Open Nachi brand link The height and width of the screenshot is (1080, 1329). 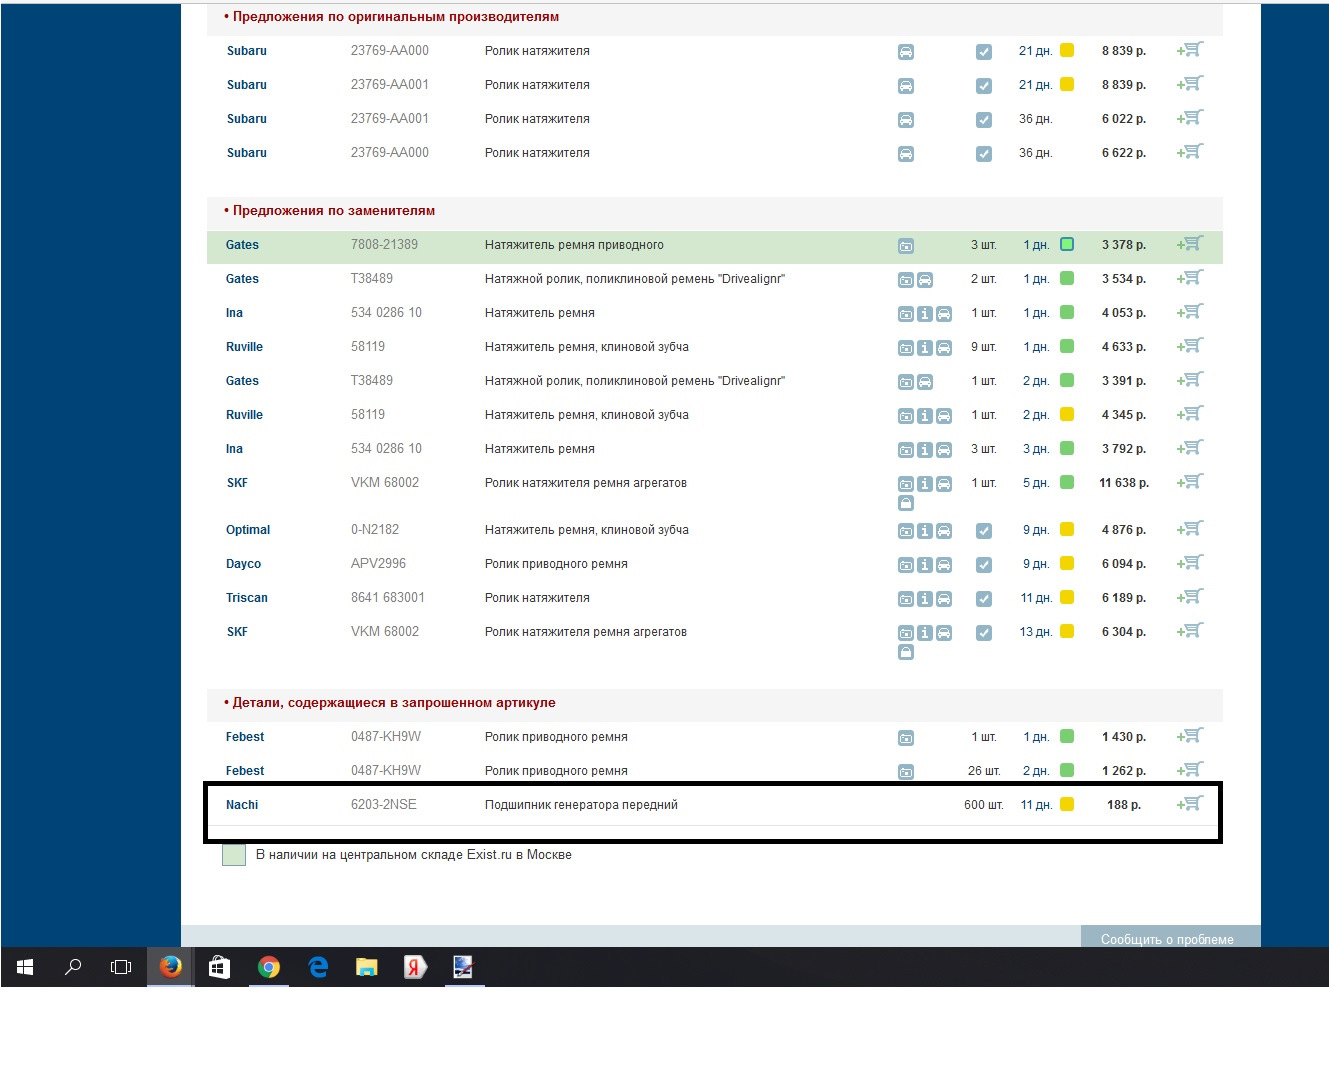242,805
